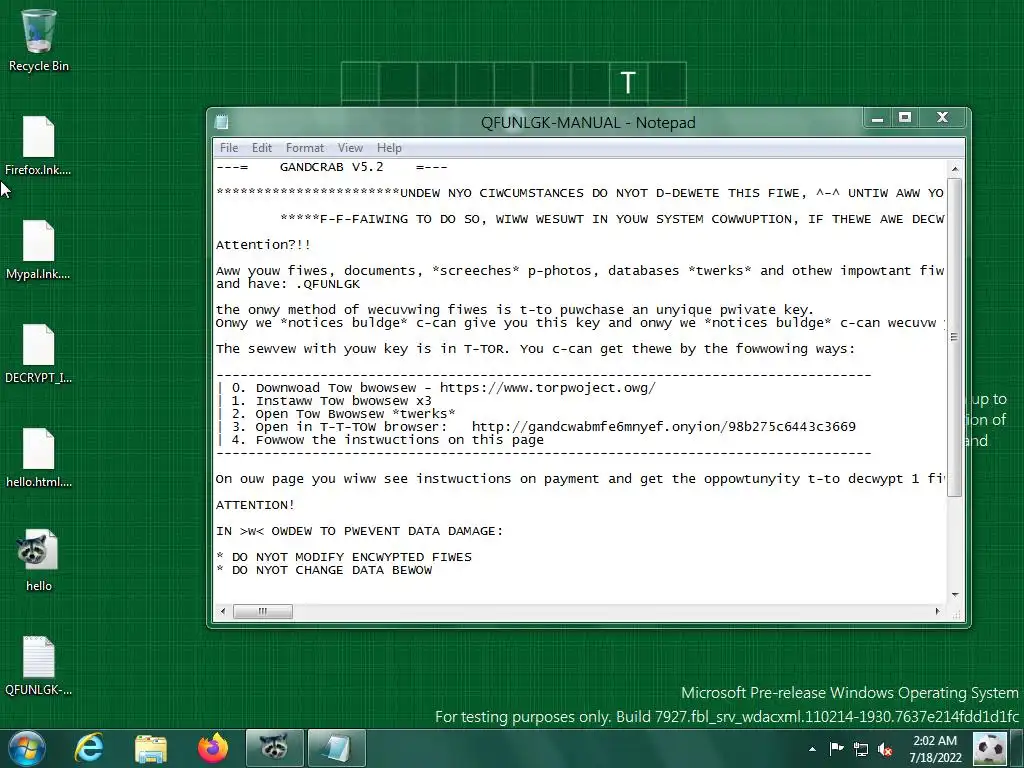The height and width of the screenshot is (768, 1024).
Task: Click the horizontal scrollbar left arrow
Action: pos(223,611)
